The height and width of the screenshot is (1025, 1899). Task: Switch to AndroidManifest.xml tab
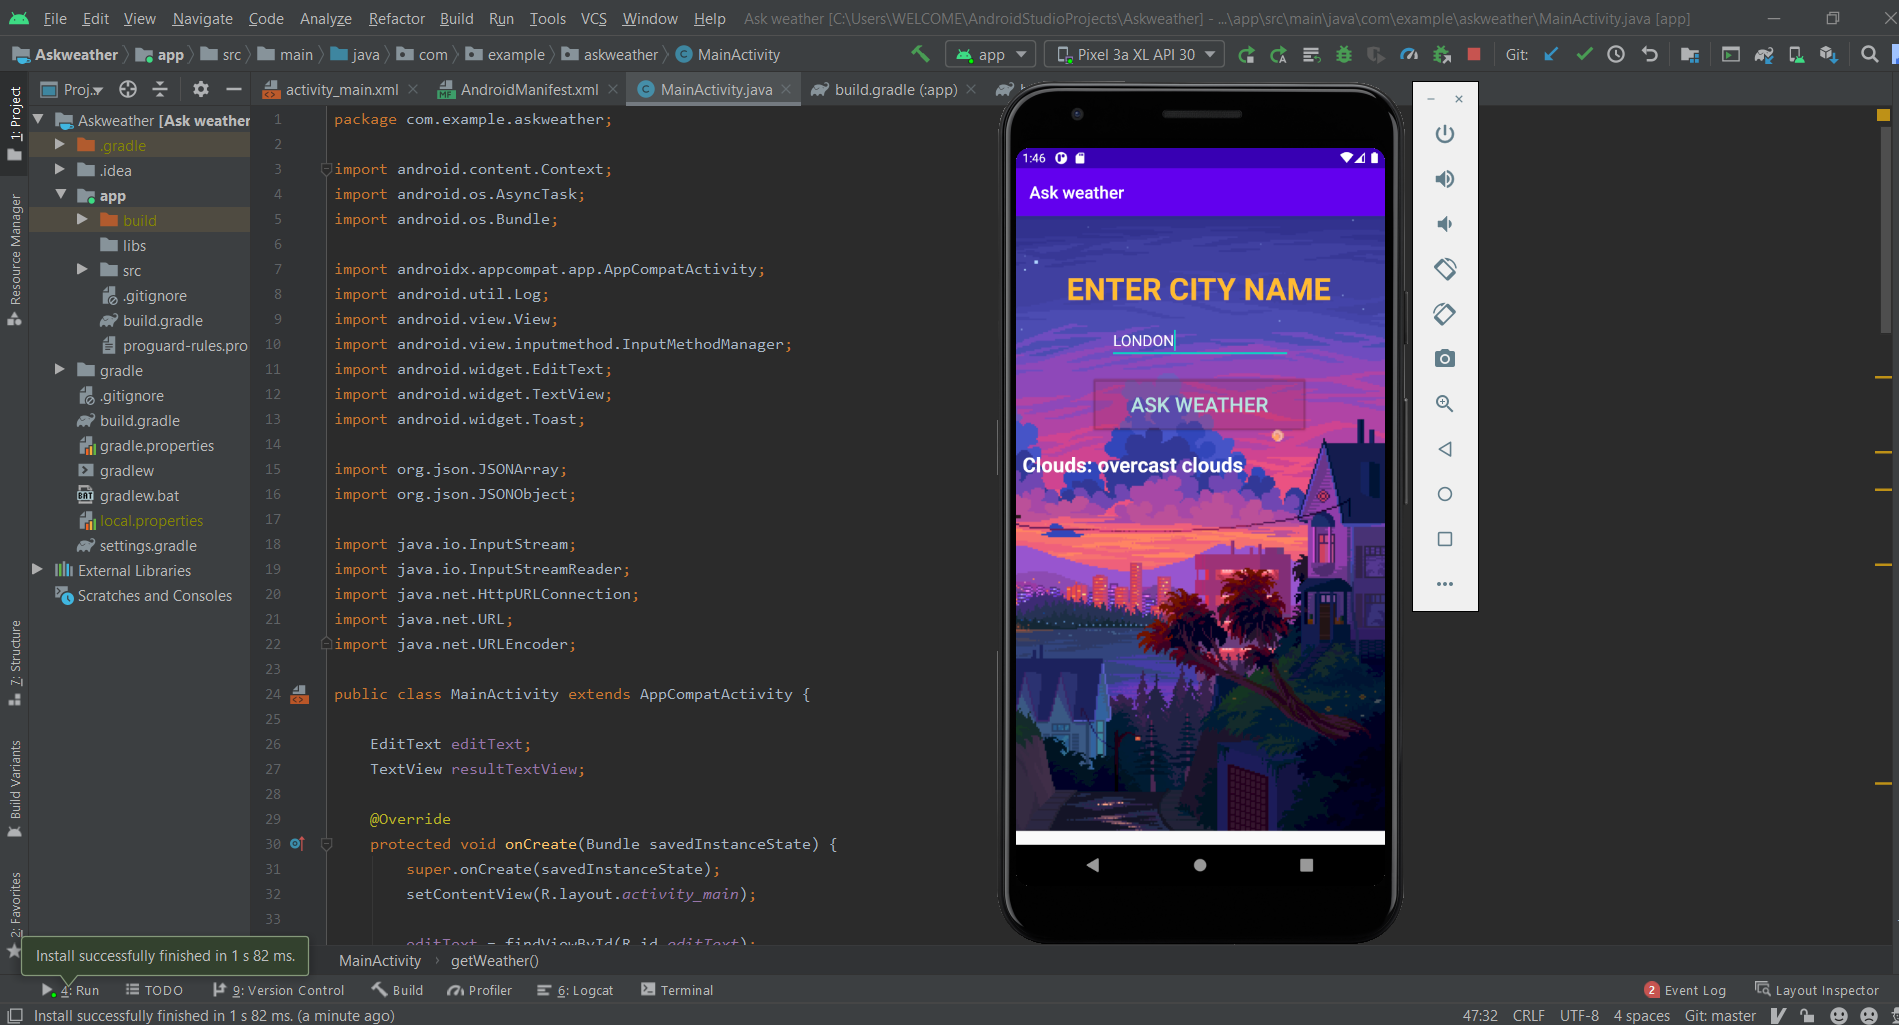click(x=529, y=89)
